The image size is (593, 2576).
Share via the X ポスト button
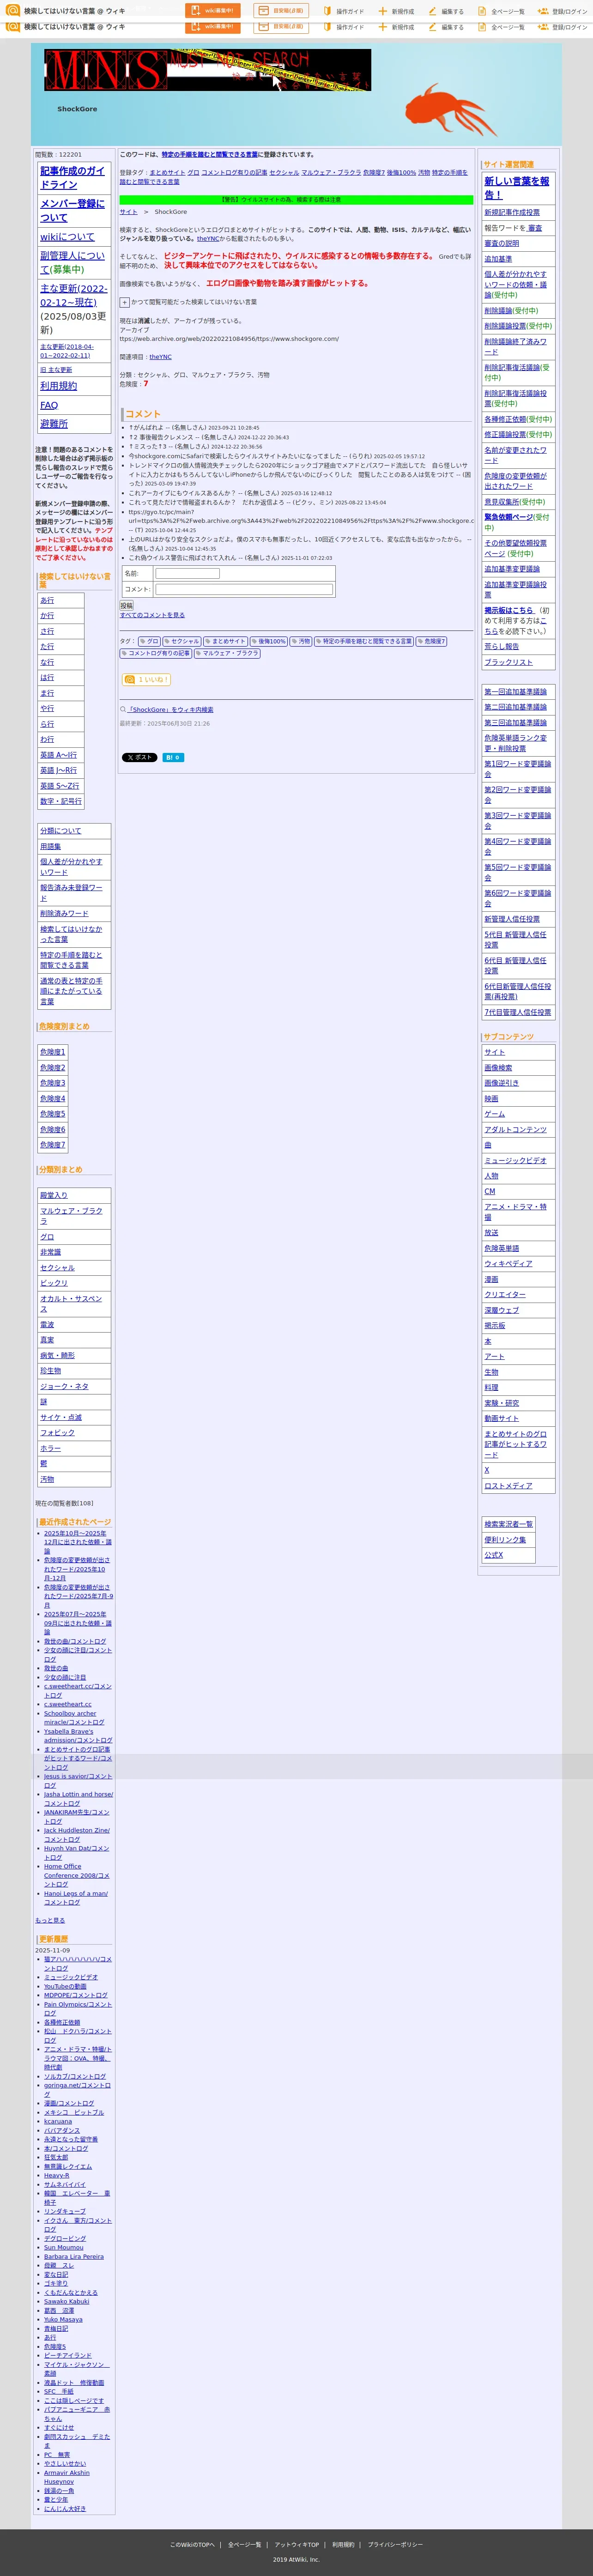[139, 757]
